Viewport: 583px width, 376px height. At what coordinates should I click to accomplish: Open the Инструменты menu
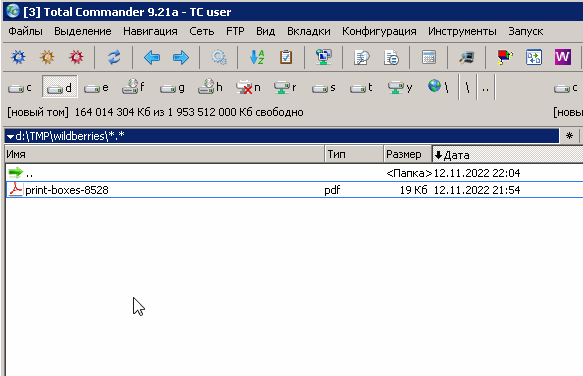point(462,31)
